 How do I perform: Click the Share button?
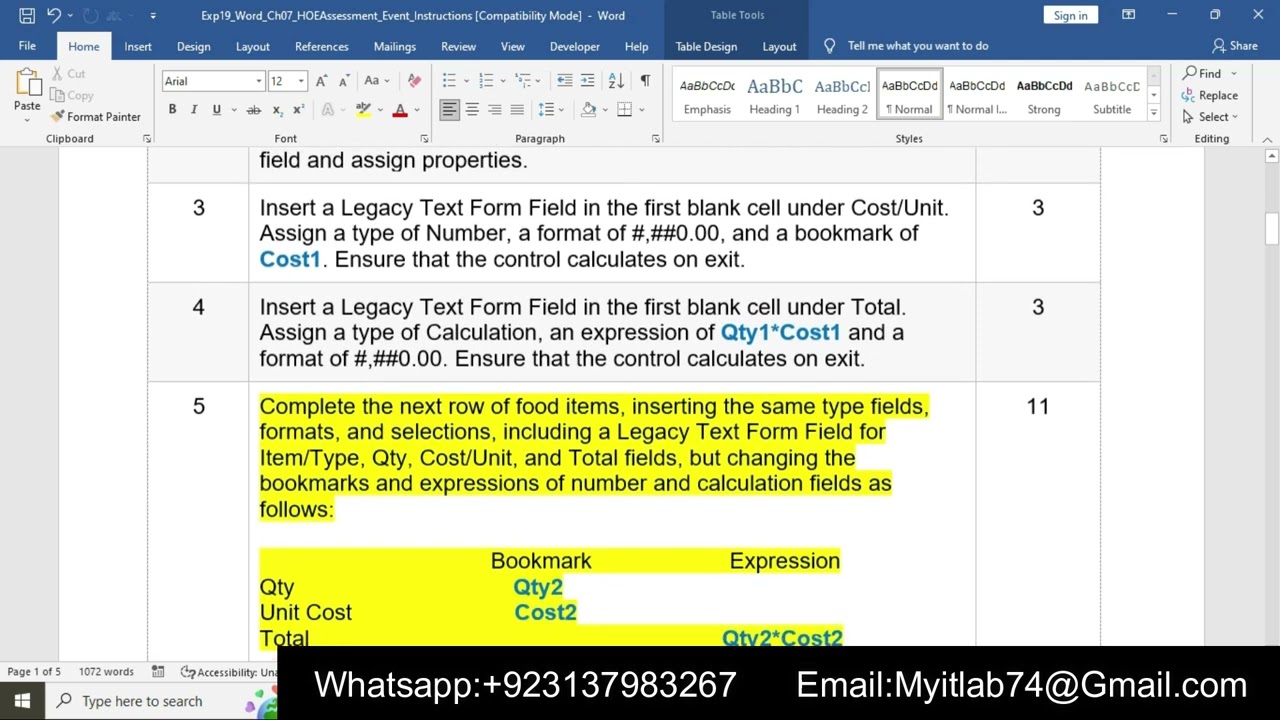click(x=1235, y=46)
